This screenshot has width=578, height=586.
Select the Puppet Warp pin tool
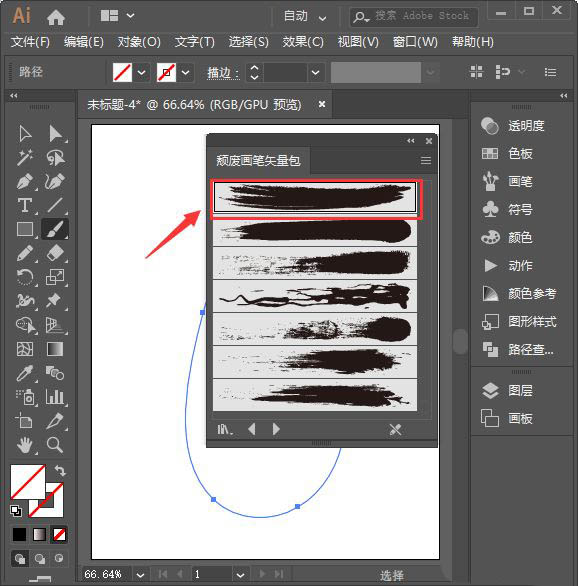(55, 301)
